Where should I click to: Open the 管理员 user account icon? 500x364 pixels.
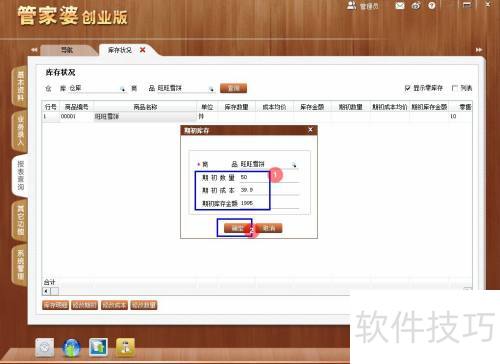pyautogui.click(x=352, y=6)
